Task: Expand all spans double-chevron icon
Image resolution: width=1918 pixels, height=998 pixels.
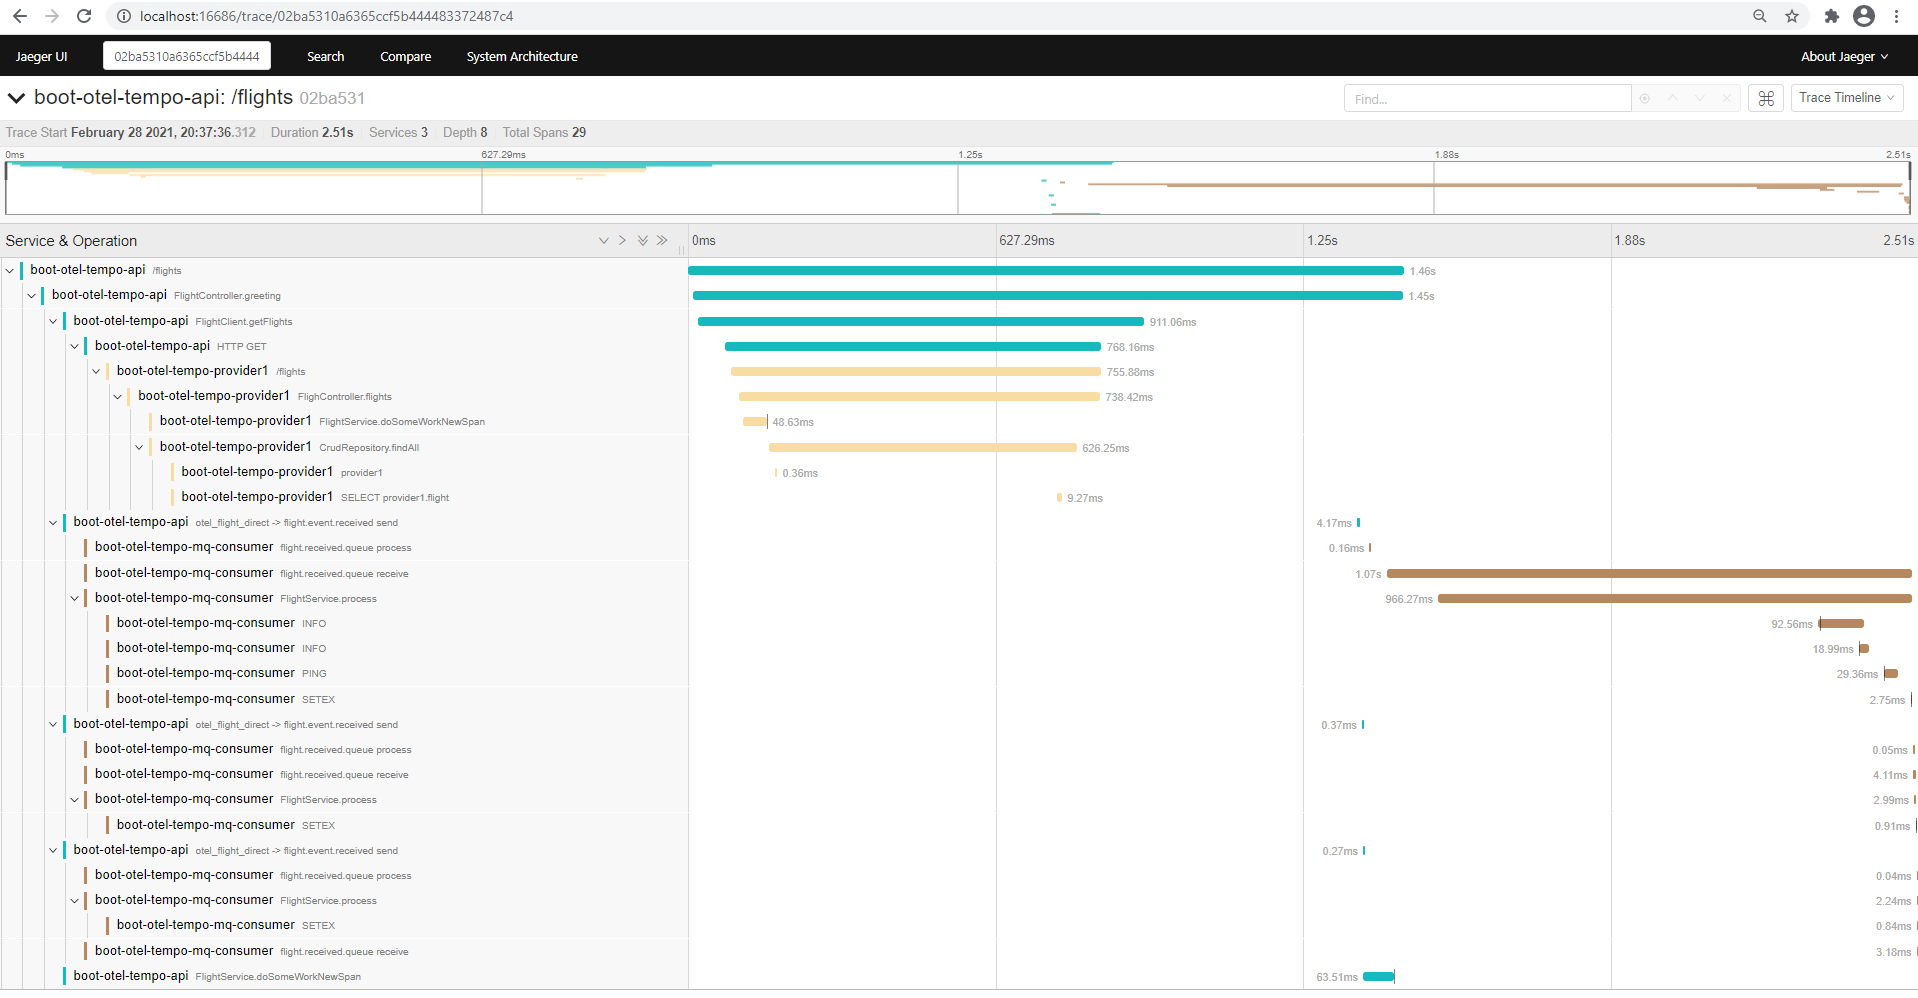Action: pos(643,241)
